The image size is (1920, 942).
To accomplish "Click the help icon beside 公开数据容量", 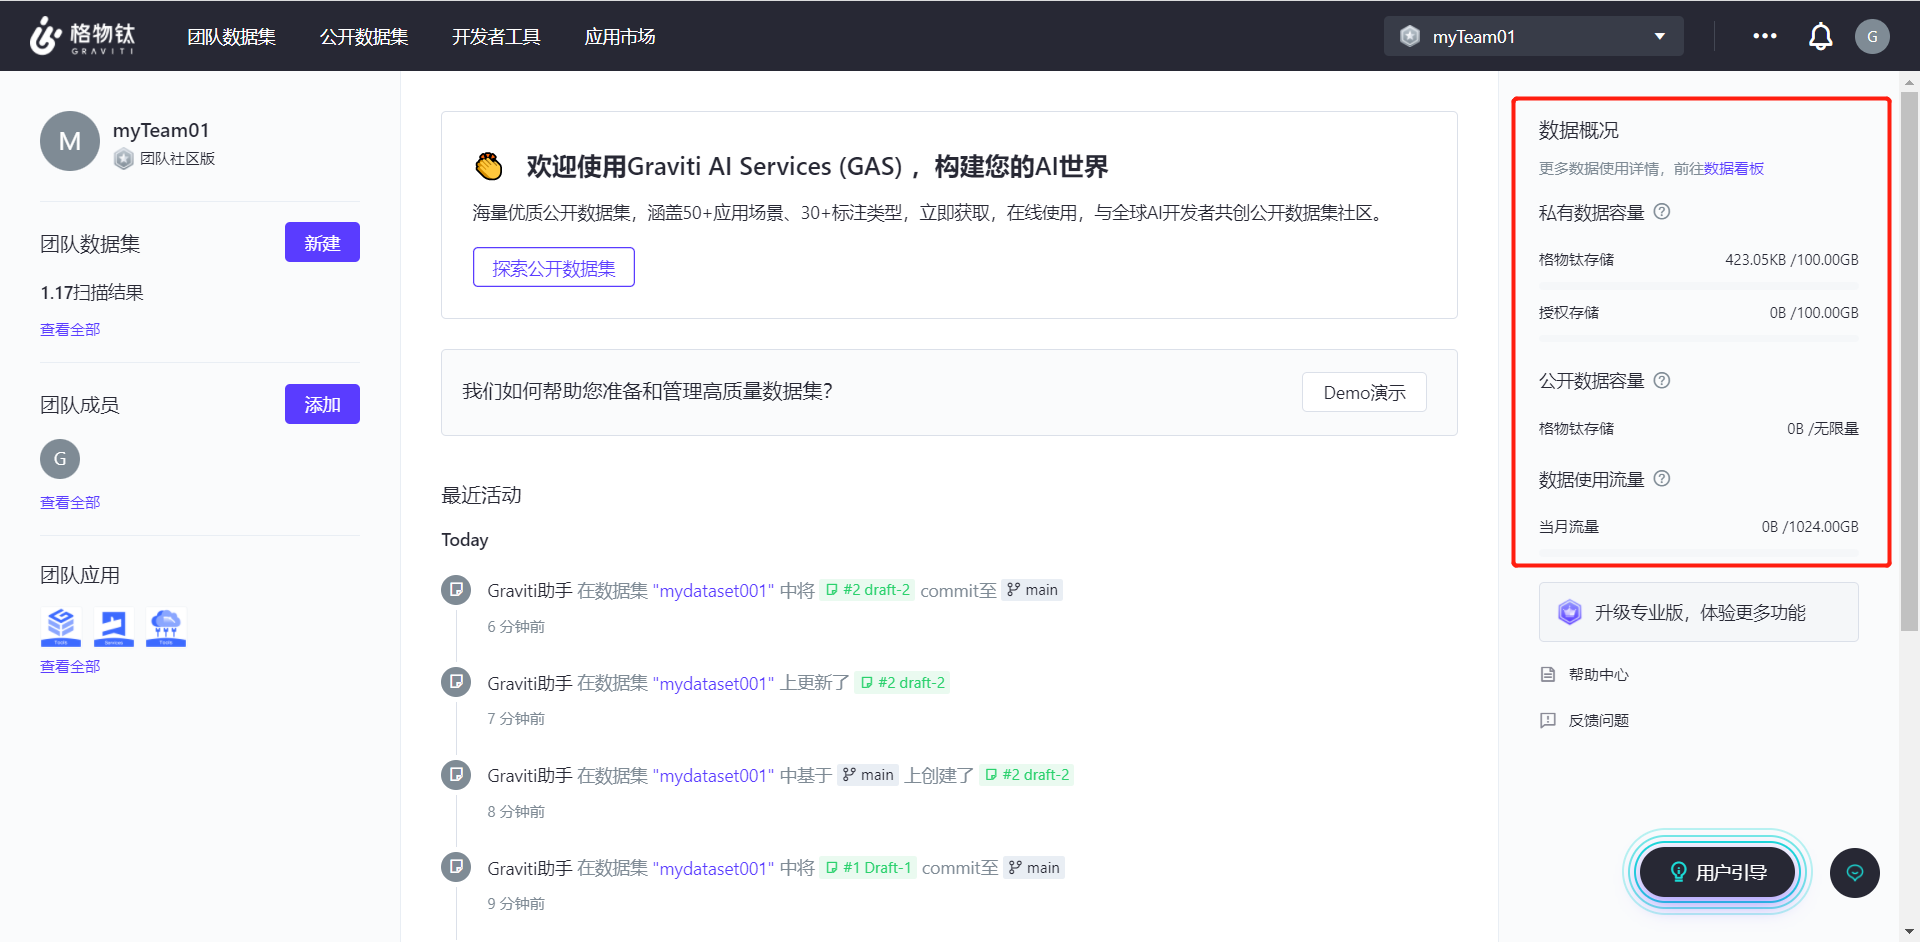I will pyautogui.click(x=1662, y=380).
